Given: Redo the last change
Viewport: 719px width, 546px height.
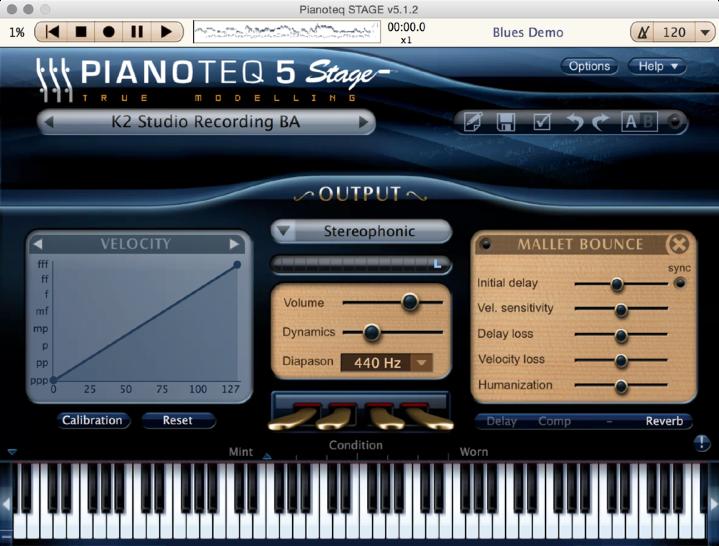Looking at the screenshot, I should (601, 122).
